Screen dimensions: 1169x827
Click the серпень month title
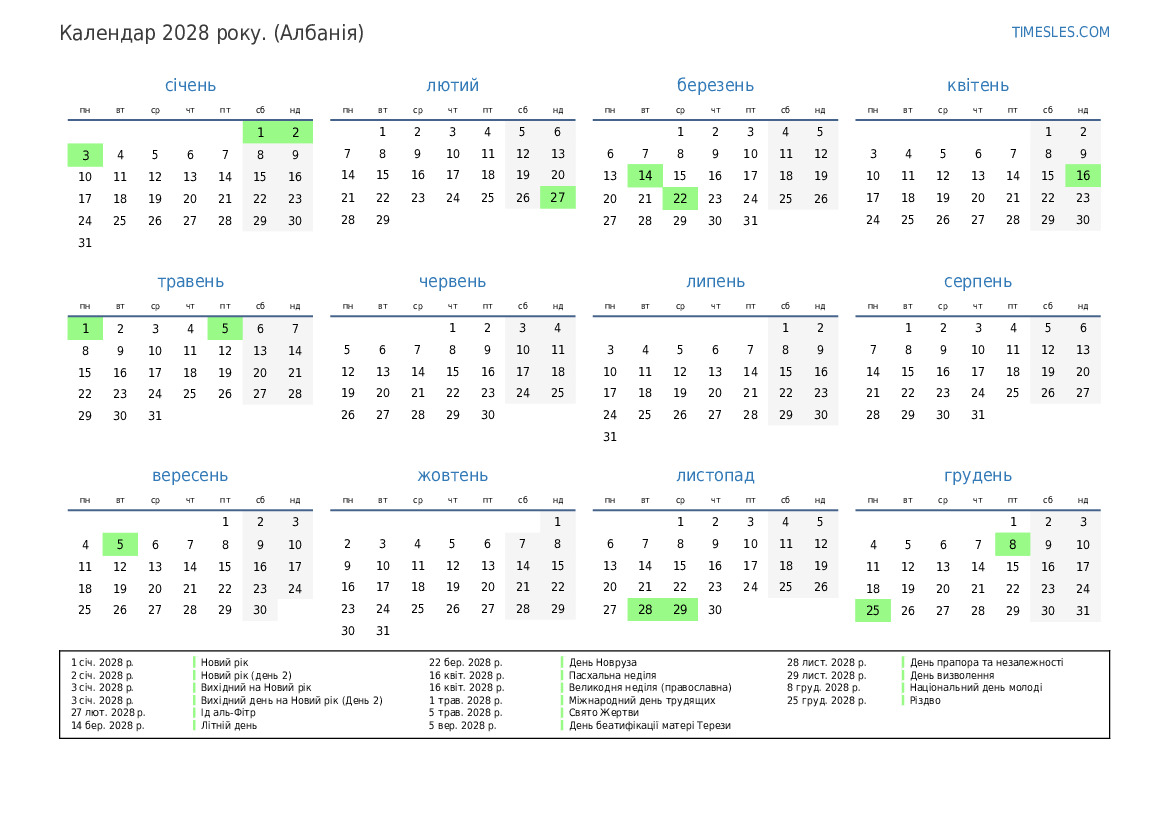point(977,282)
